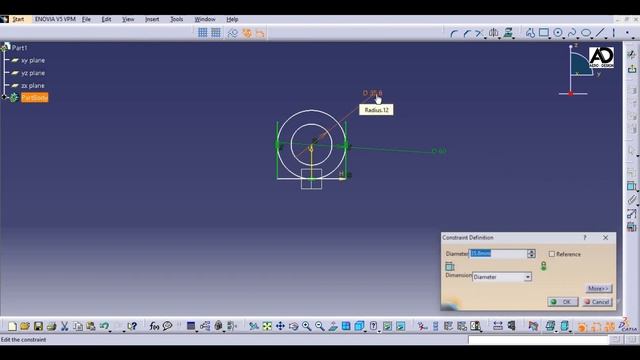The image size is (640, 360).
Task: Click the D 35.8 diameter dimension label
Action: (372, 93)
